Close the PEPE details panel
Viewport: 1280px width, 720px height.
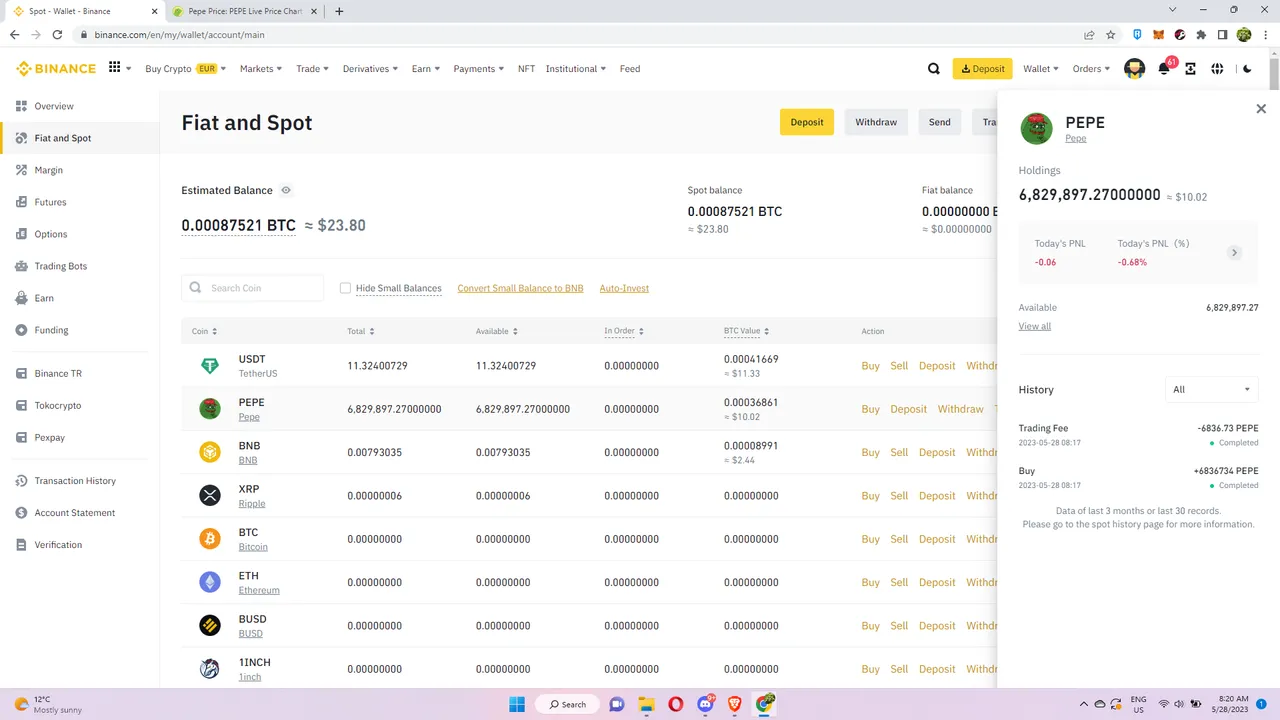(x=1261, y=109)
